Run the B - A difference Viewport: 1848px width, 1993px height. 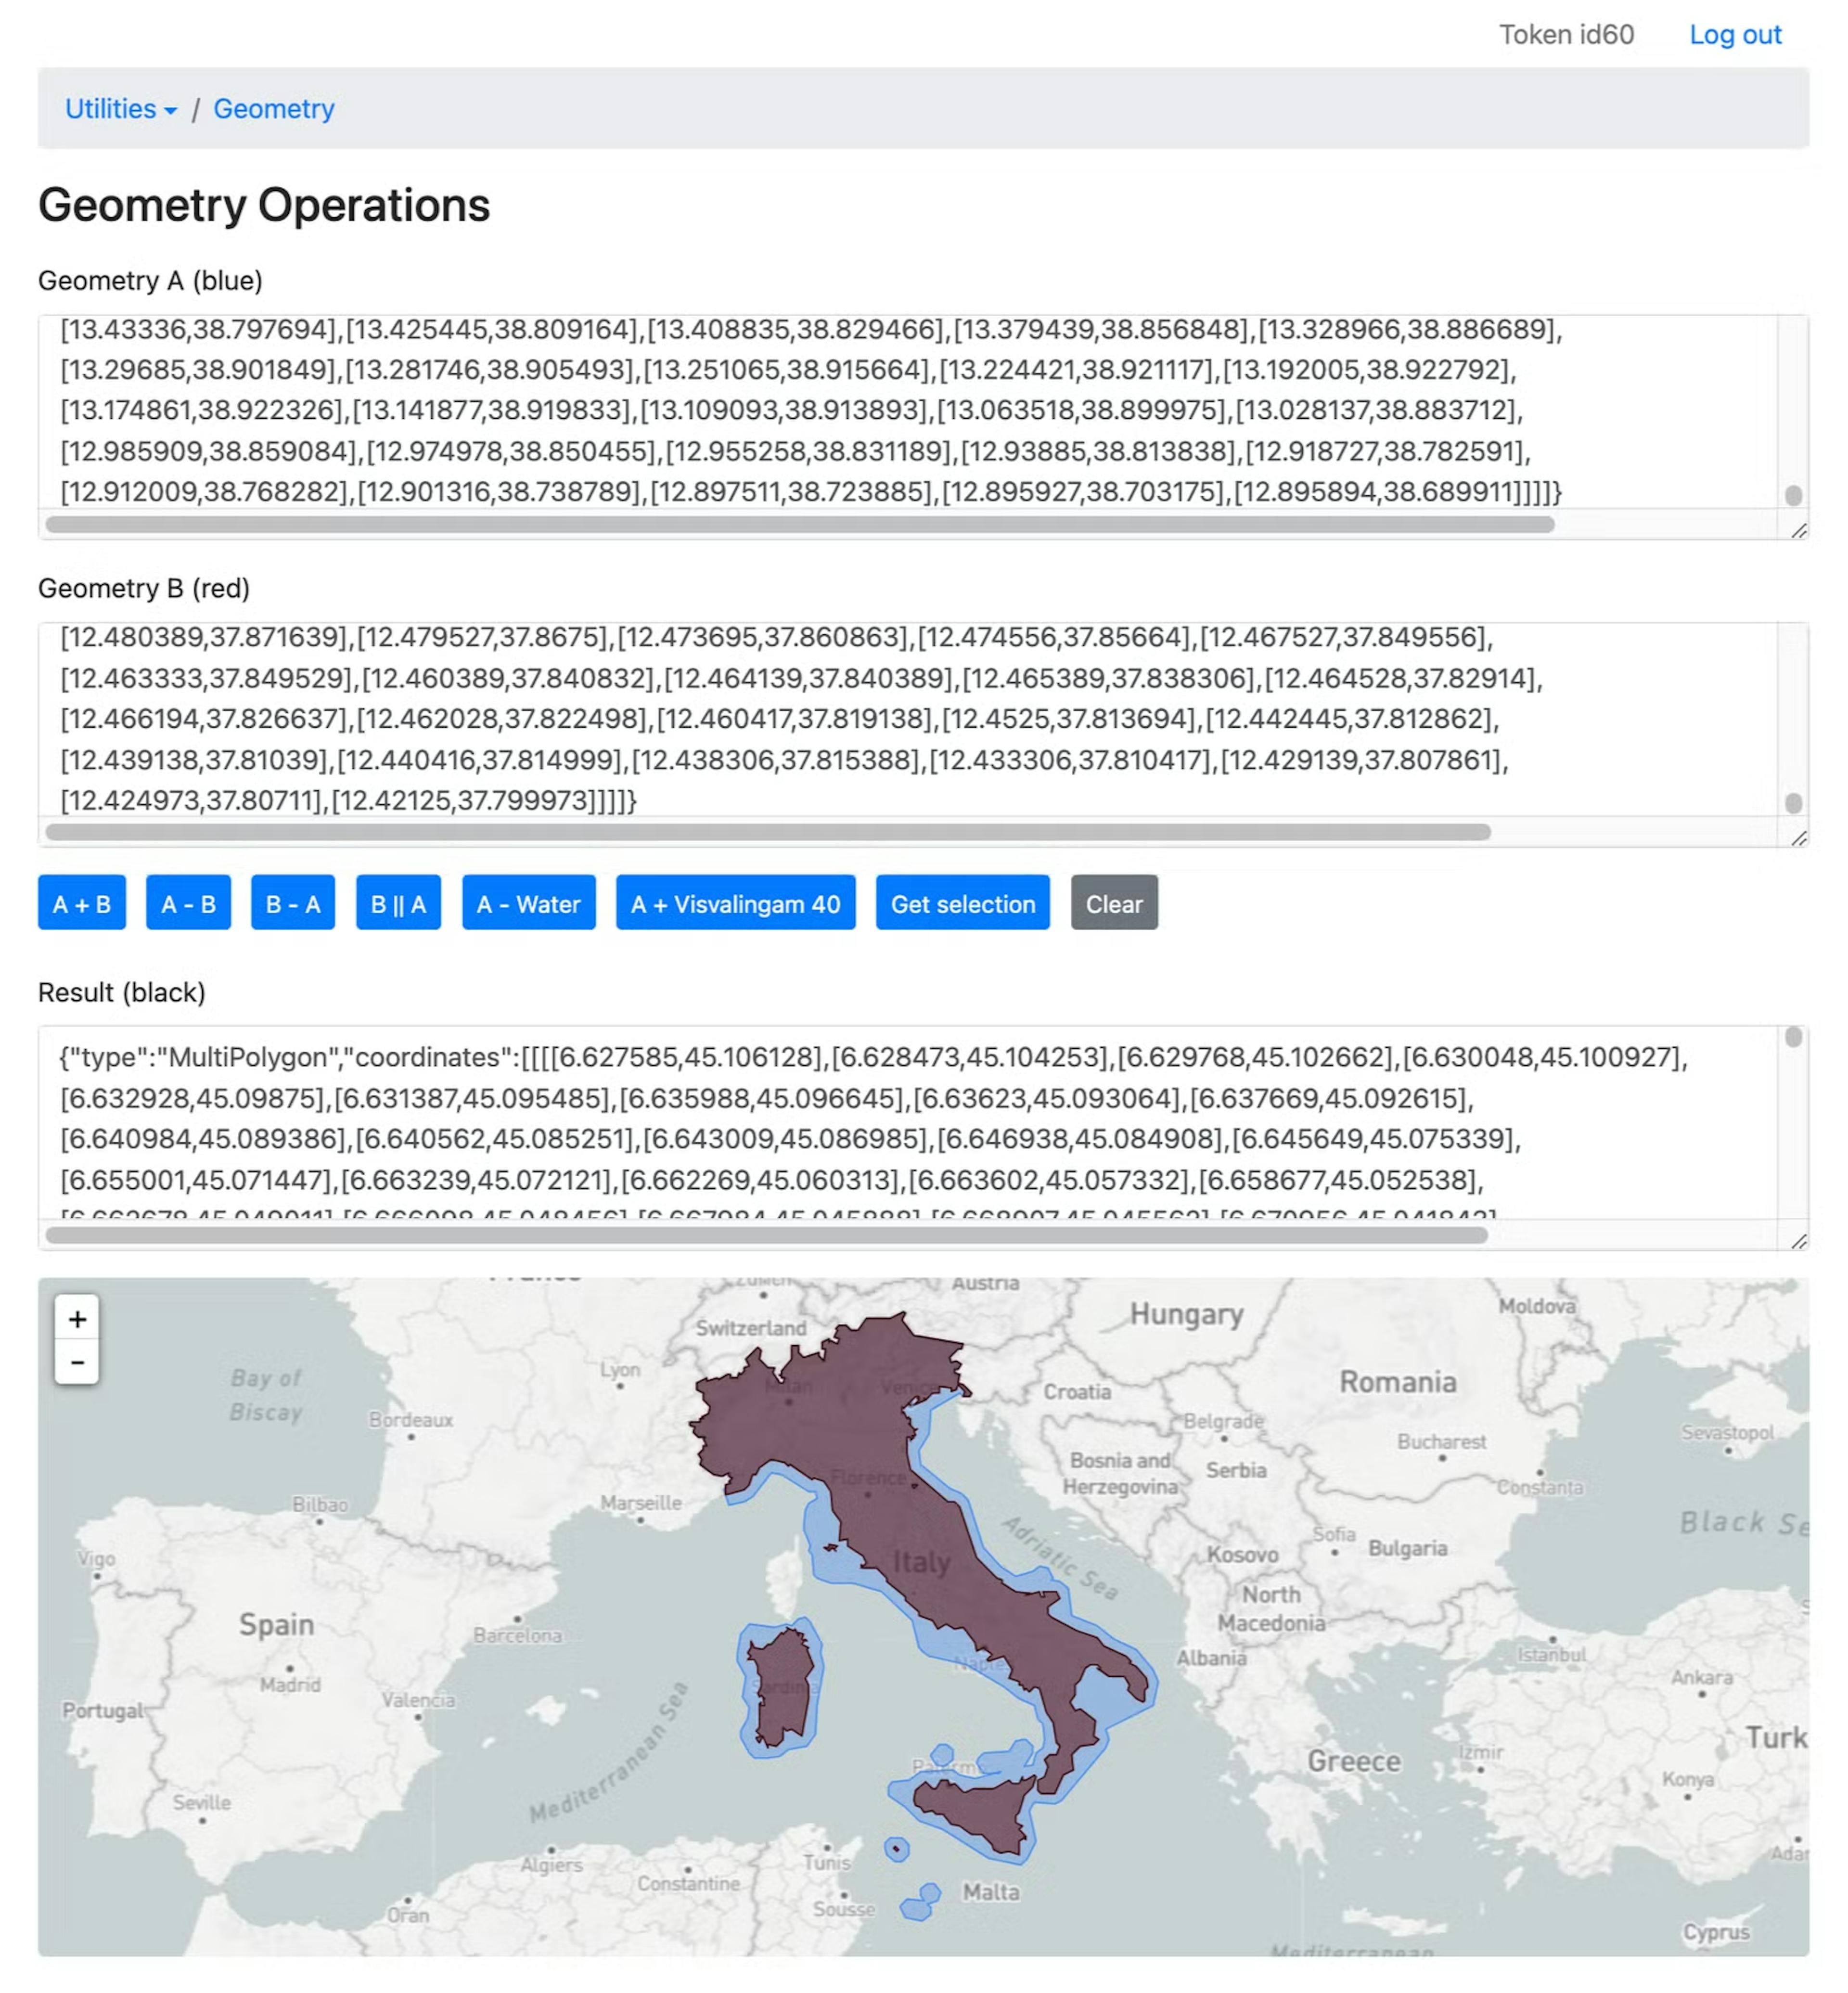(293, 903)
